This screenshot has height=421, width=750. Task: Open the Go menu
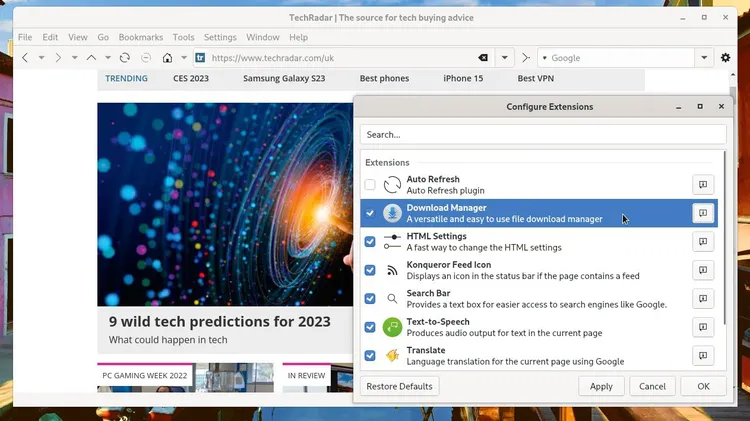[x=103, y=37]
